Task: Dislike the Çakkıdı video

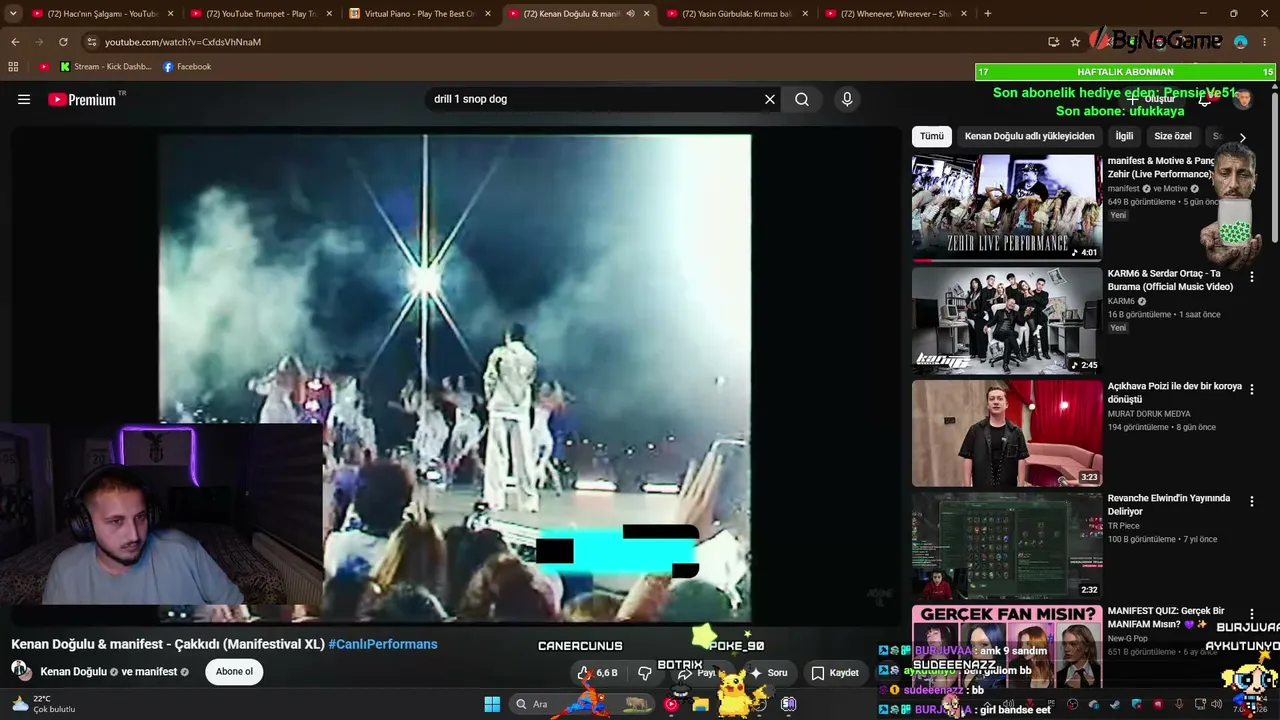Action: click(x=645, y=673)
